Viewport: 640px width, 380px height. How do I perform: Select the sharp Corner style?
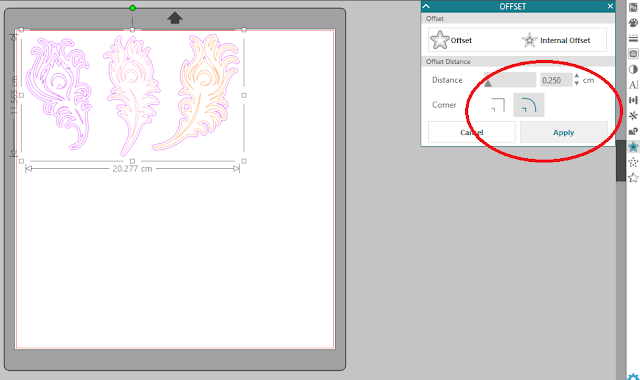498,105
